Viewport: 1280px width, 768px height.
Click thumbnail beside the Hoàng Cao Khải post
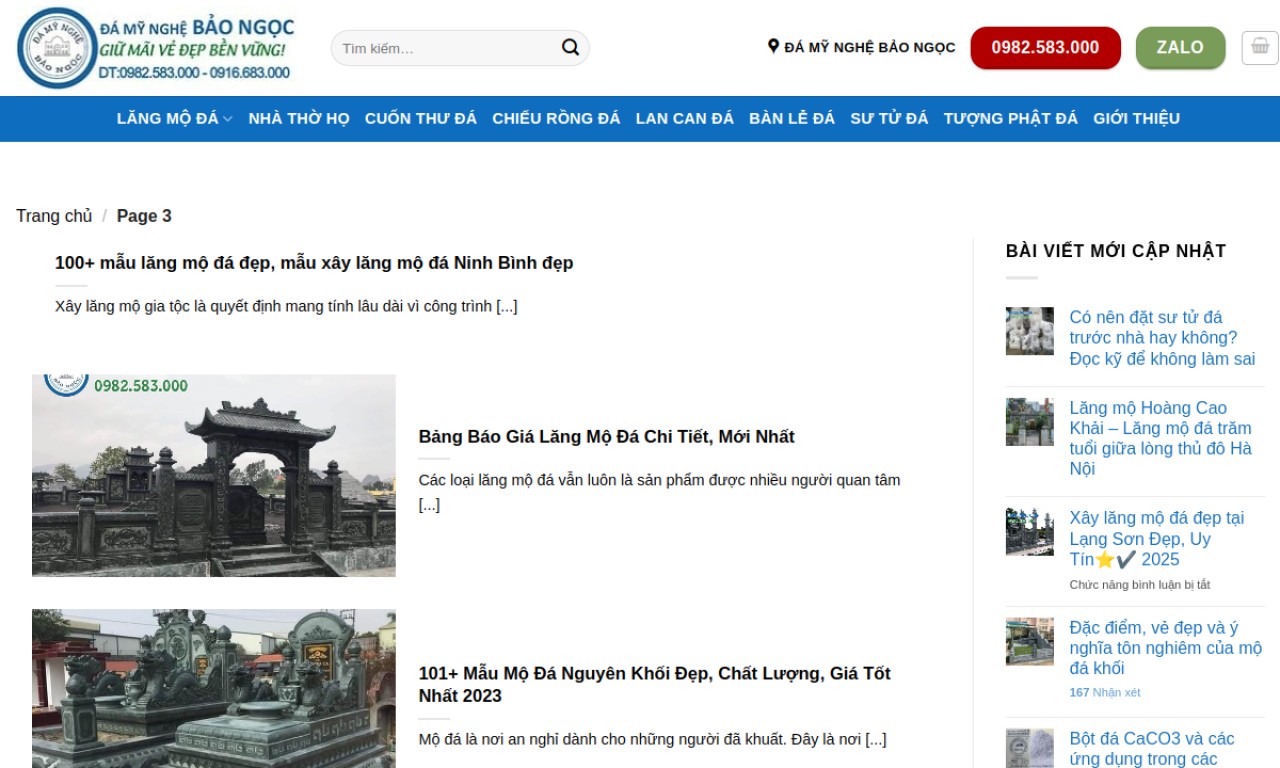[x=1030, y=422]
